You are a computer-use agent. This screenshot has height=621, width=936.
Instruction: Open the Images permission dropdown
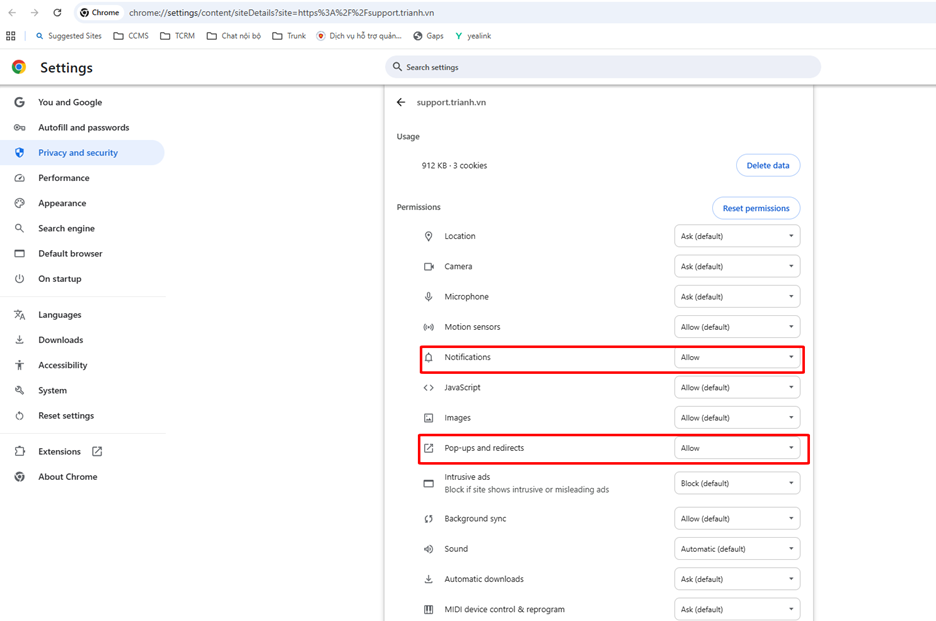point(737,418)
